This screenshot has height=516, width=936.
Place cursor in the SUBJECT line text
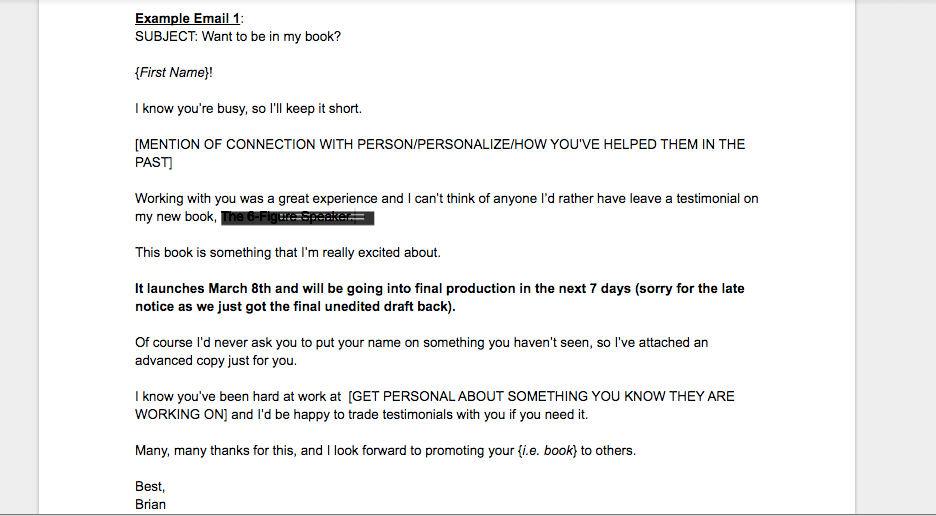coord(238,36)
